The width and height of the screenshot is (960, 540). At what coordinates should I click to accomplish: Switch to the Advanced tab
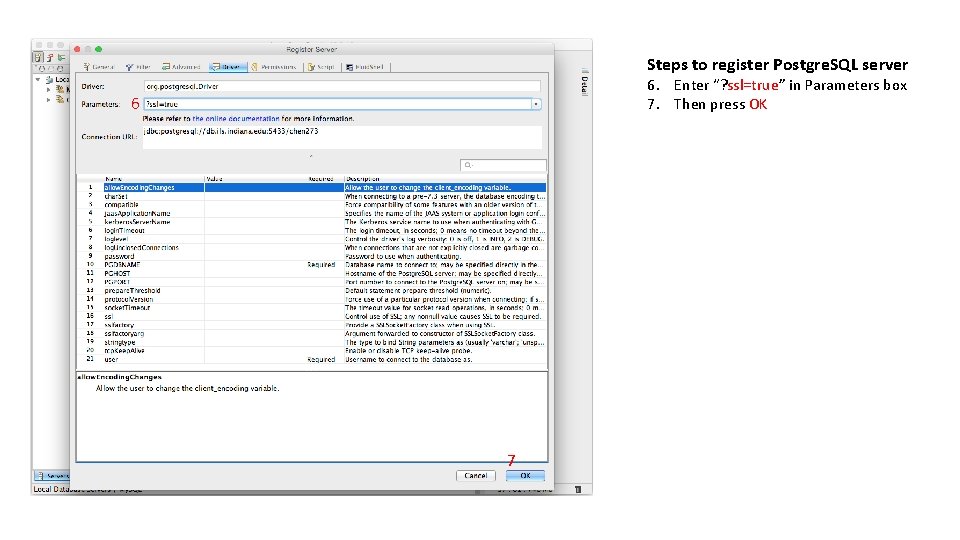pos(181,67)
